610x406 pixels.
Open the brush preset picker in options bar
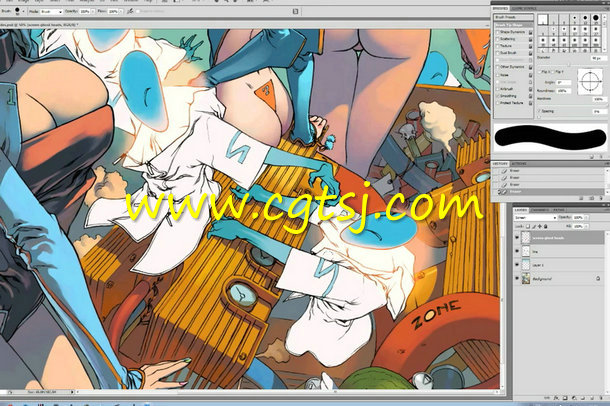coord(18,11)
